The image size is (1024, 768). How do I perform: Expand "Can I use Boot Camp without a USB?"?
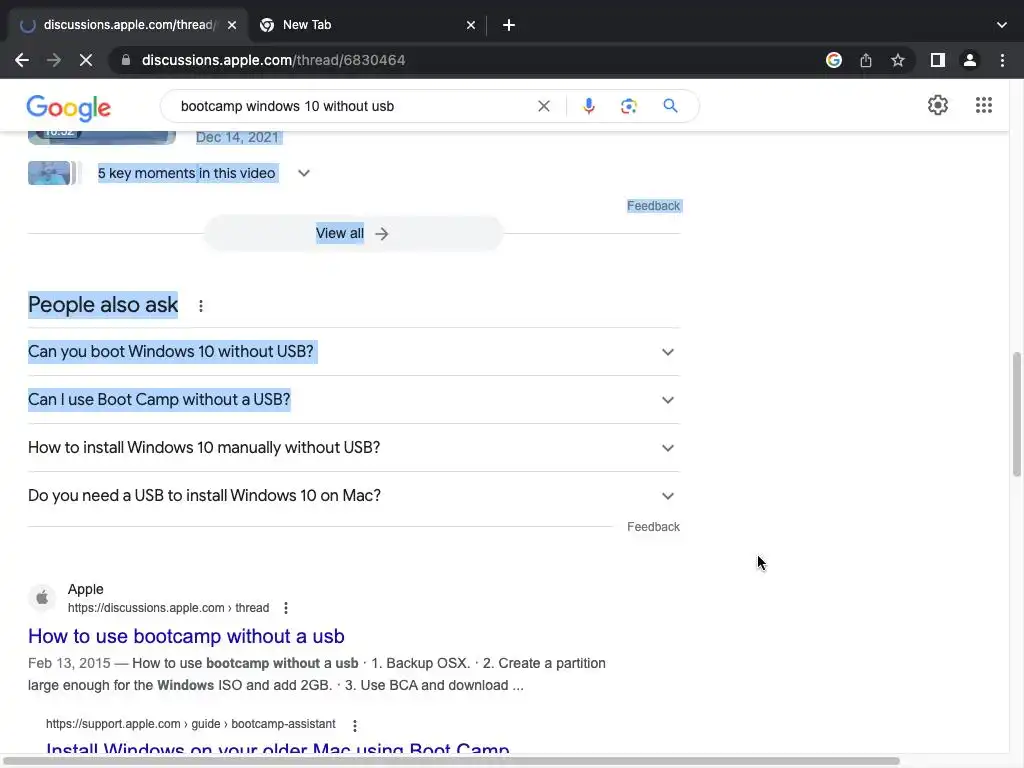[x=353, y=400]
